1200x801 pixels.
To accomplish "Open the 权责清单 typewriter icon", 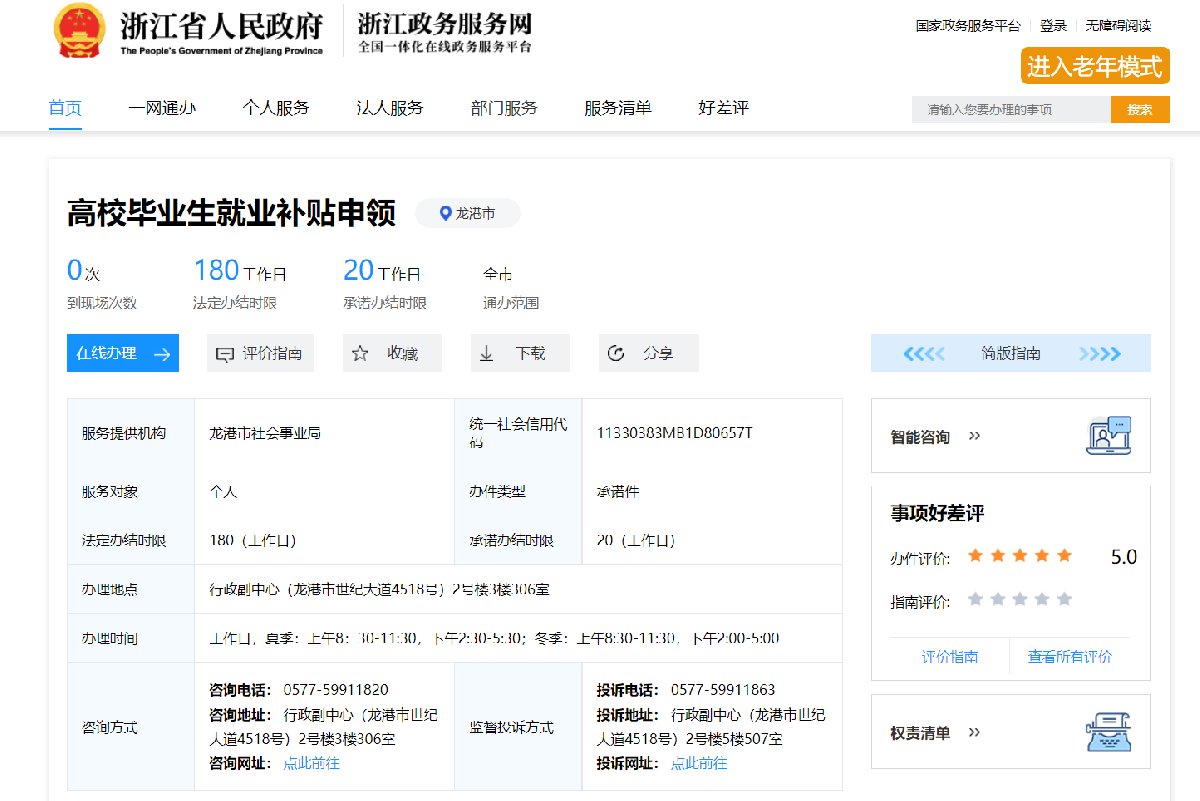I will pos(1108,732).
